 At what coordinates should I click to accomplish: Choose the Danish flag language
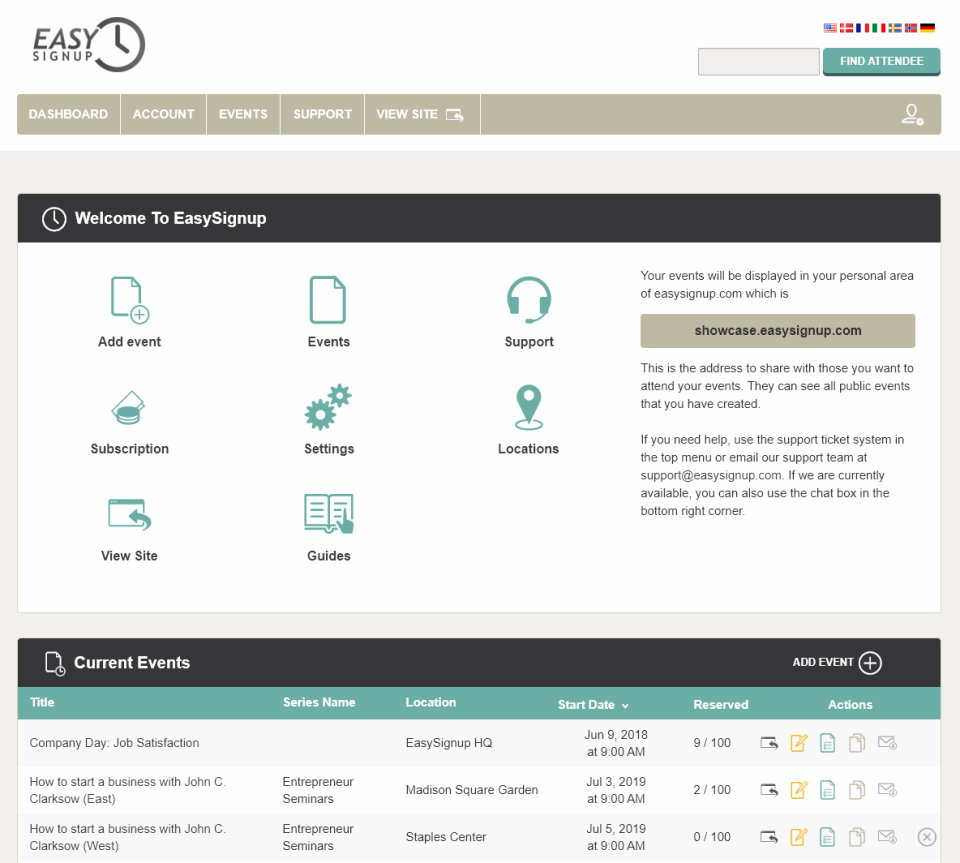click(x=845, y=27)
